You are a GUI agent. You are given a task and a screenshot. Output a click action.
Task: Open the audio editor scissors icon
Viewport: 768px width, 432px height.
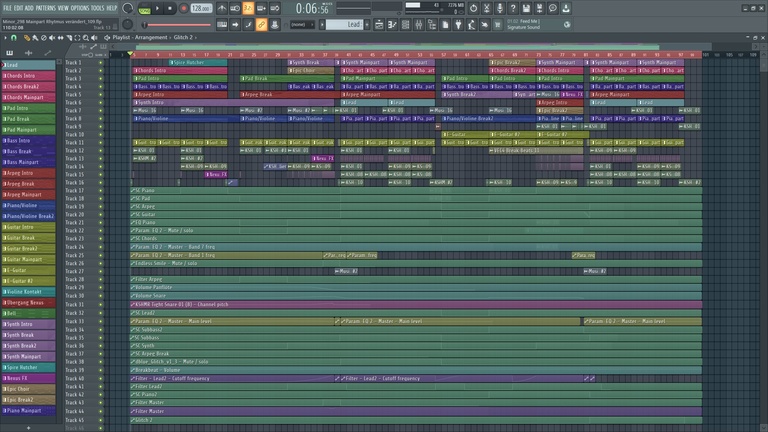486,8
